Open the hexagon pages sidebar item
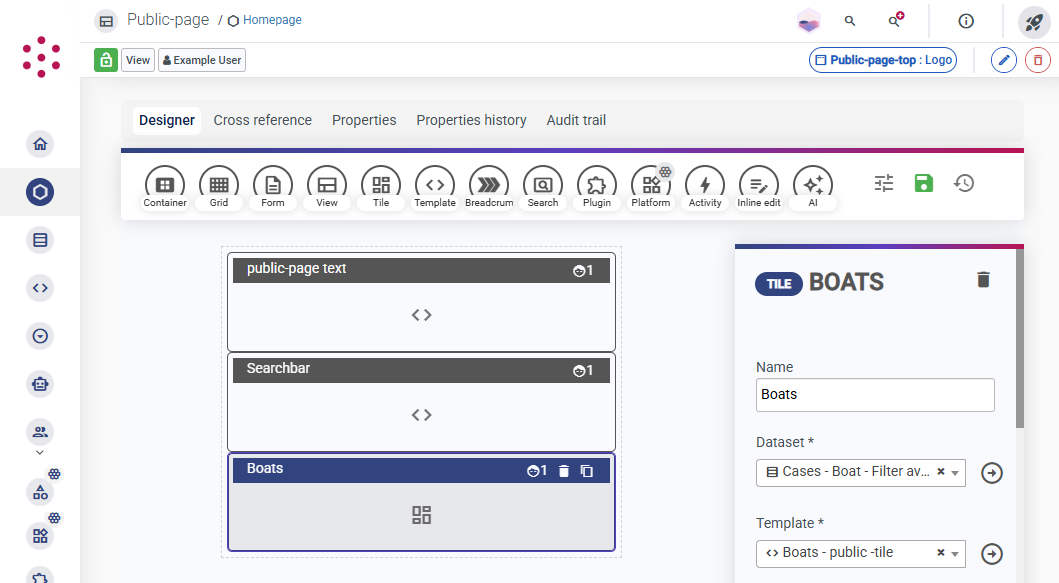The width and height of the screenshot is (1059, 583). click(41, 192)
